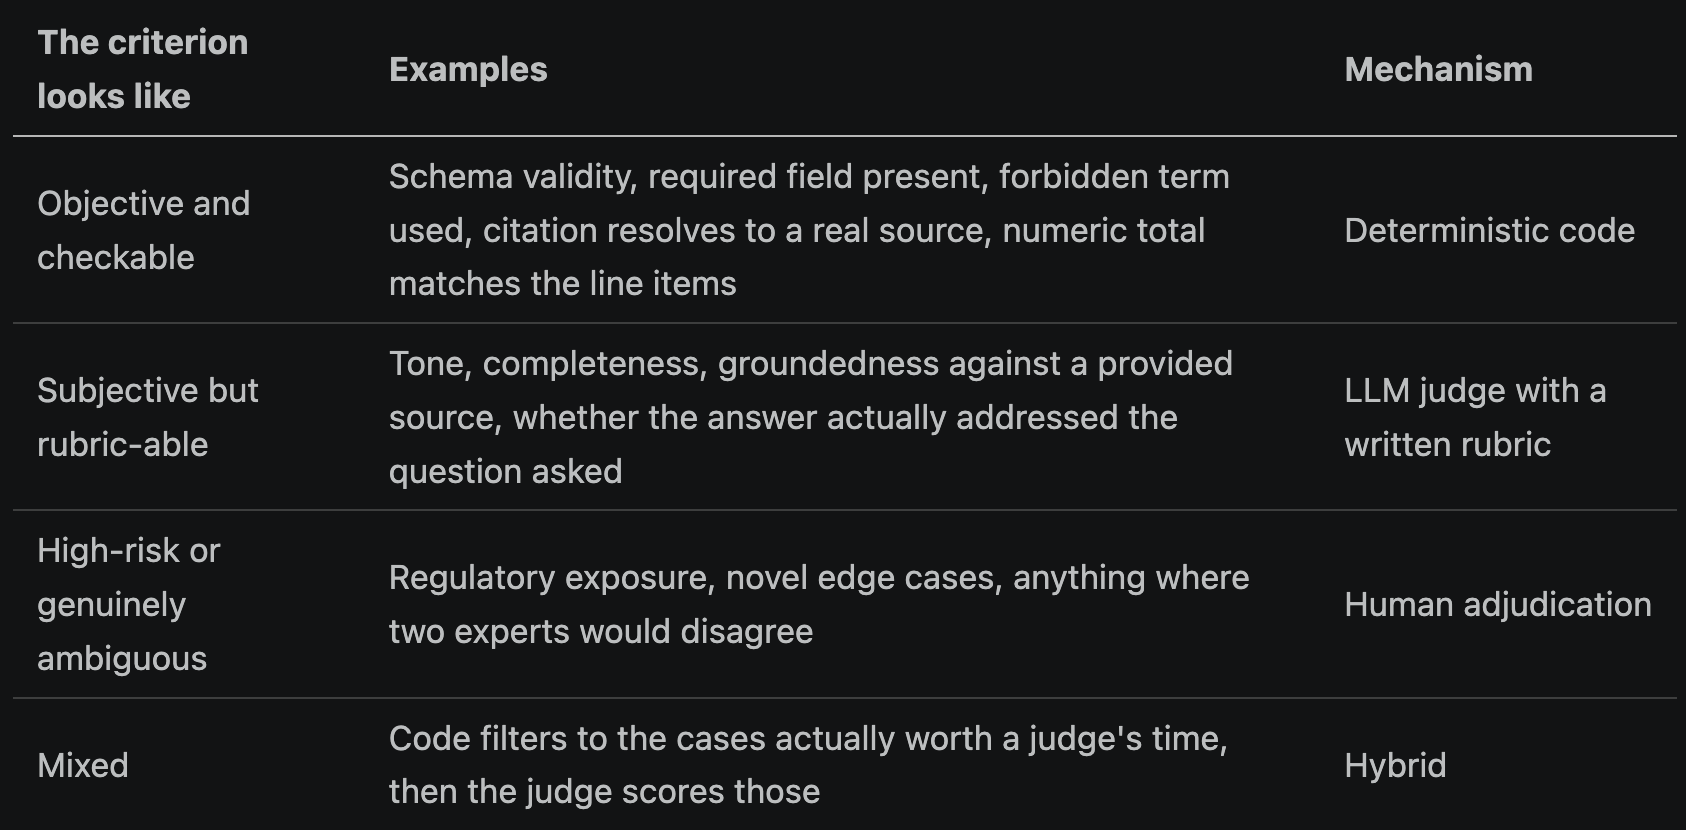Click the 'Regulatory exposure' examples cell
The height and width of the screenshot is (830, 1686).
click(x=819, y=604)
